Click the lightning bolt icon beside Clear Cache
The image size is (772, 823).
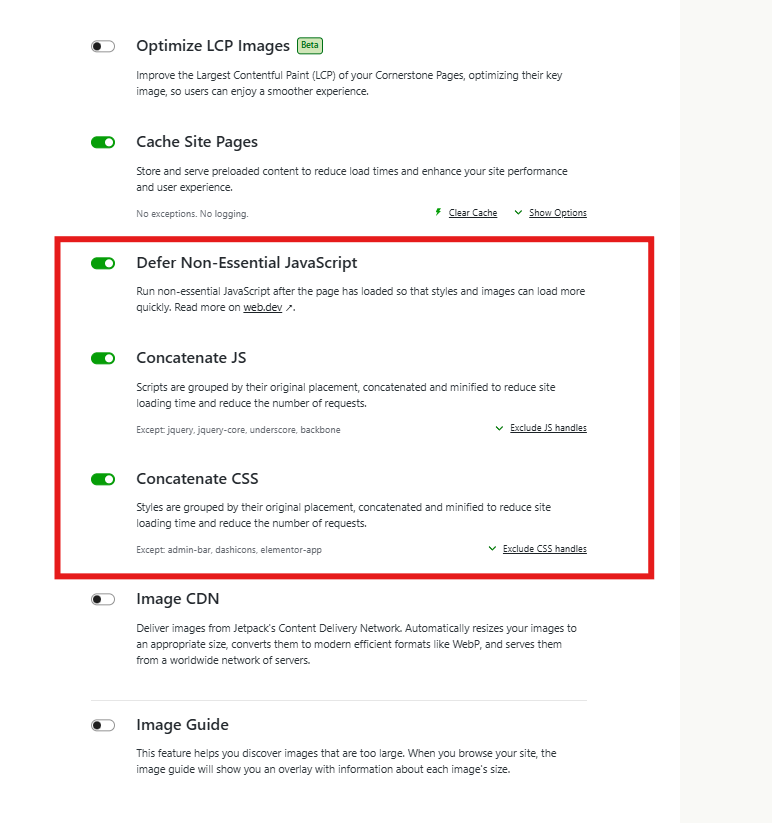point(438,212)
